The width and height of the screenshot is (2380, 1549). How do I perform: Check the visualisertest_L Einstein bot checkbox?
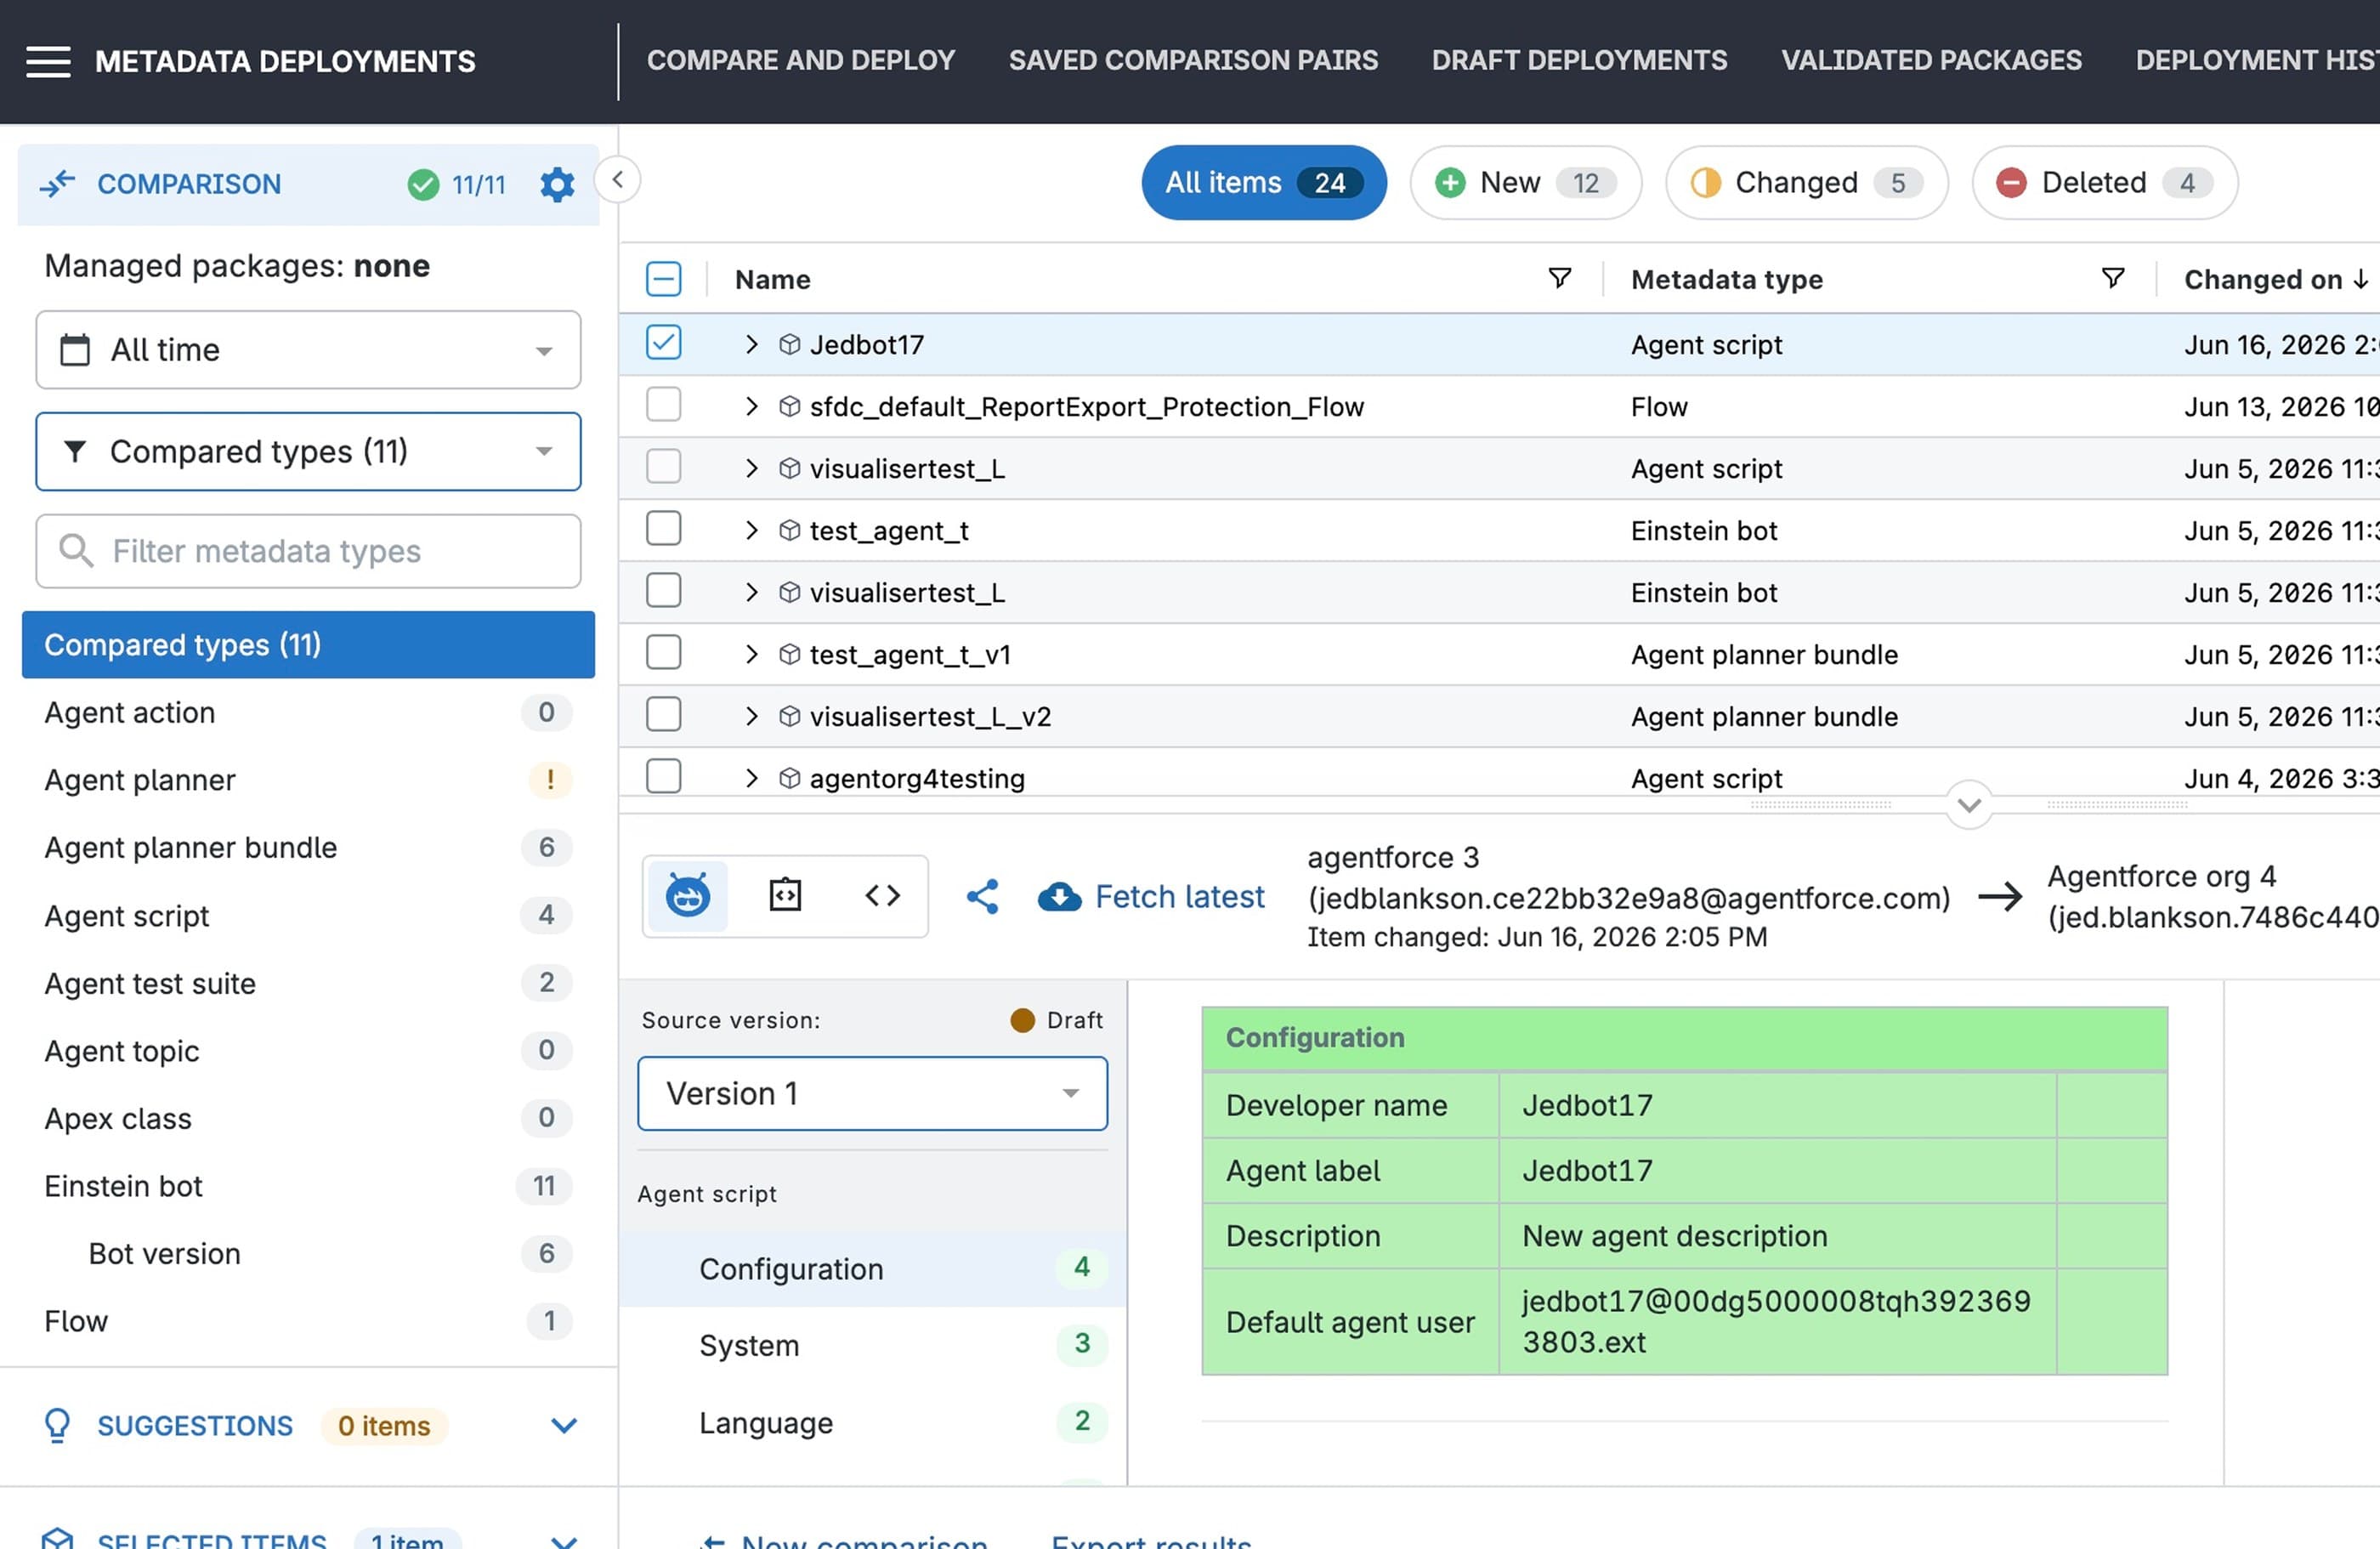point(663,591)
